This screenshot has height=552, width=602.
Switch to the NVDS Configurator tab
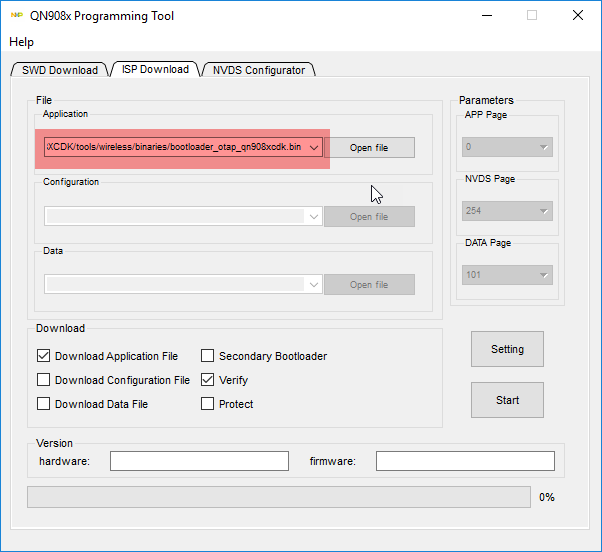(x=258, y=70)
